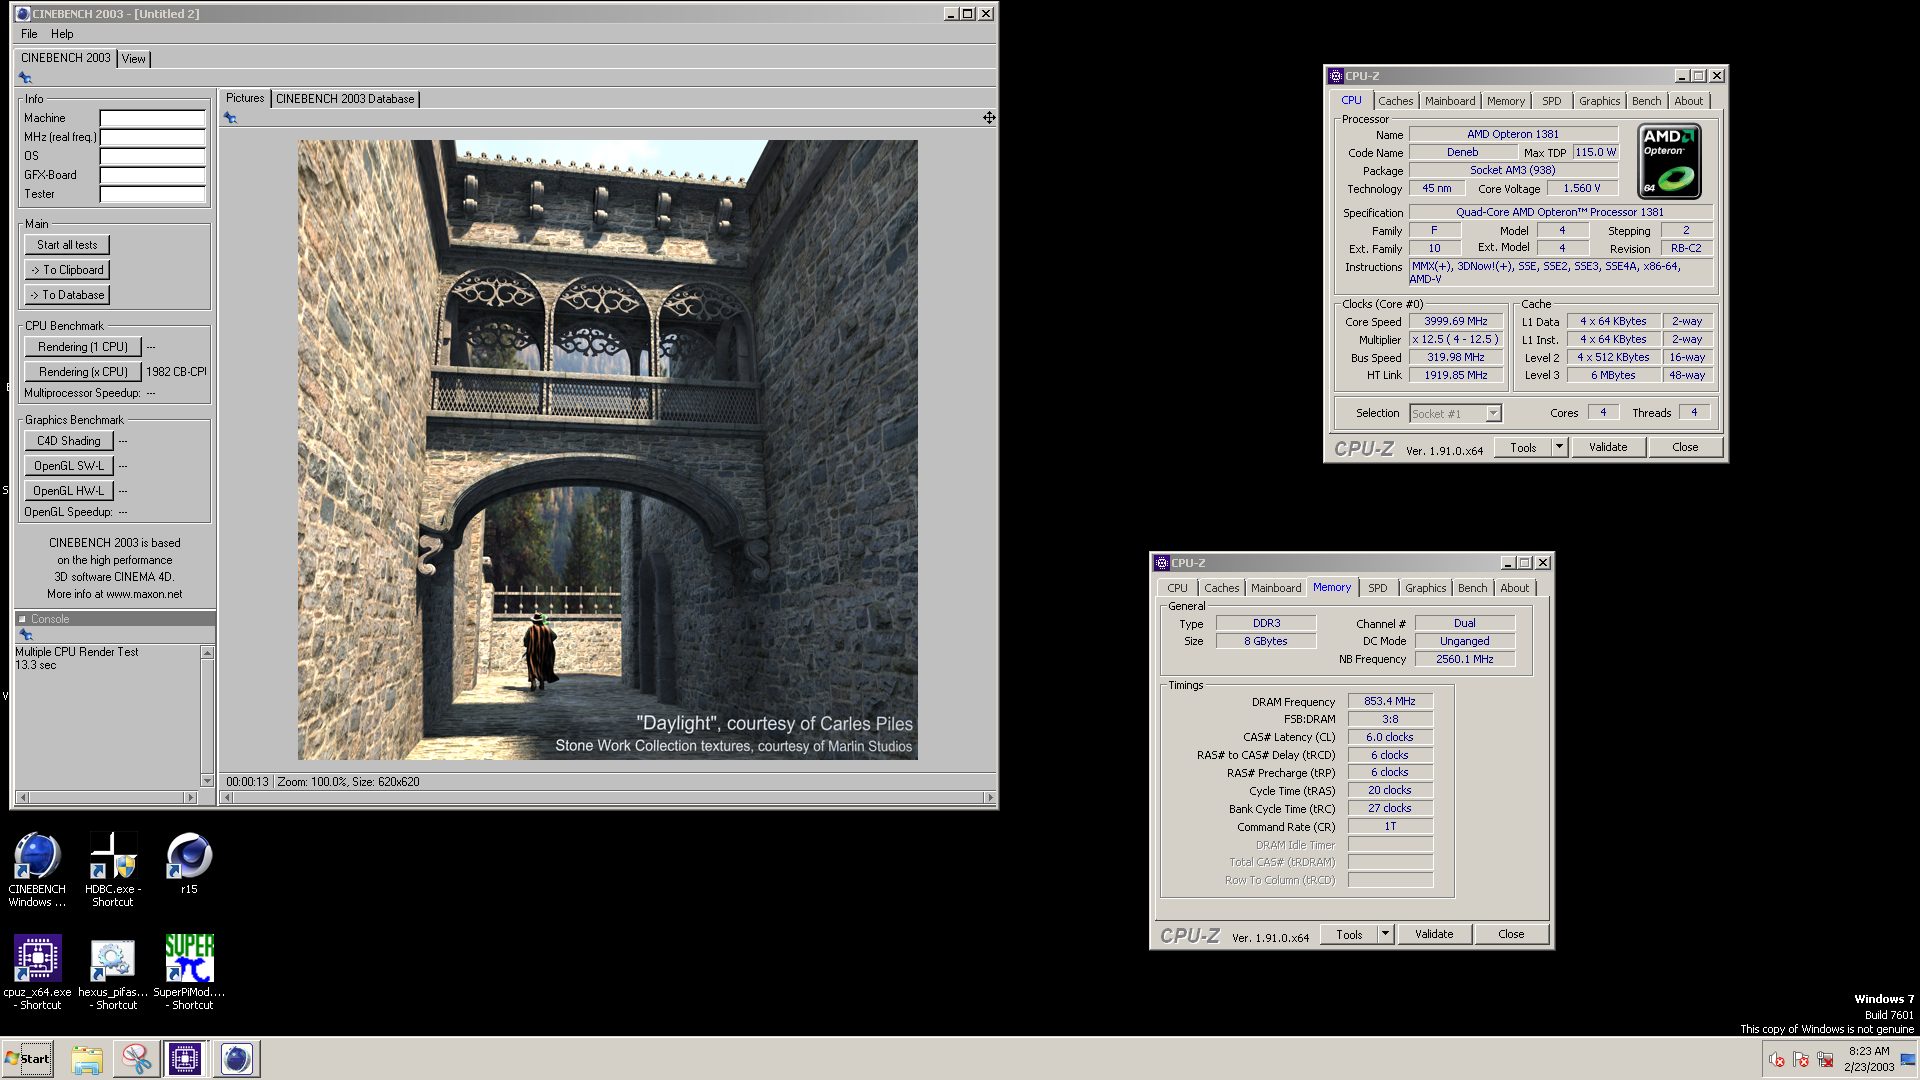Click the MHz (real freq.) input field
This screenshot has height=1080, width=1920.
tap(152, 137)
